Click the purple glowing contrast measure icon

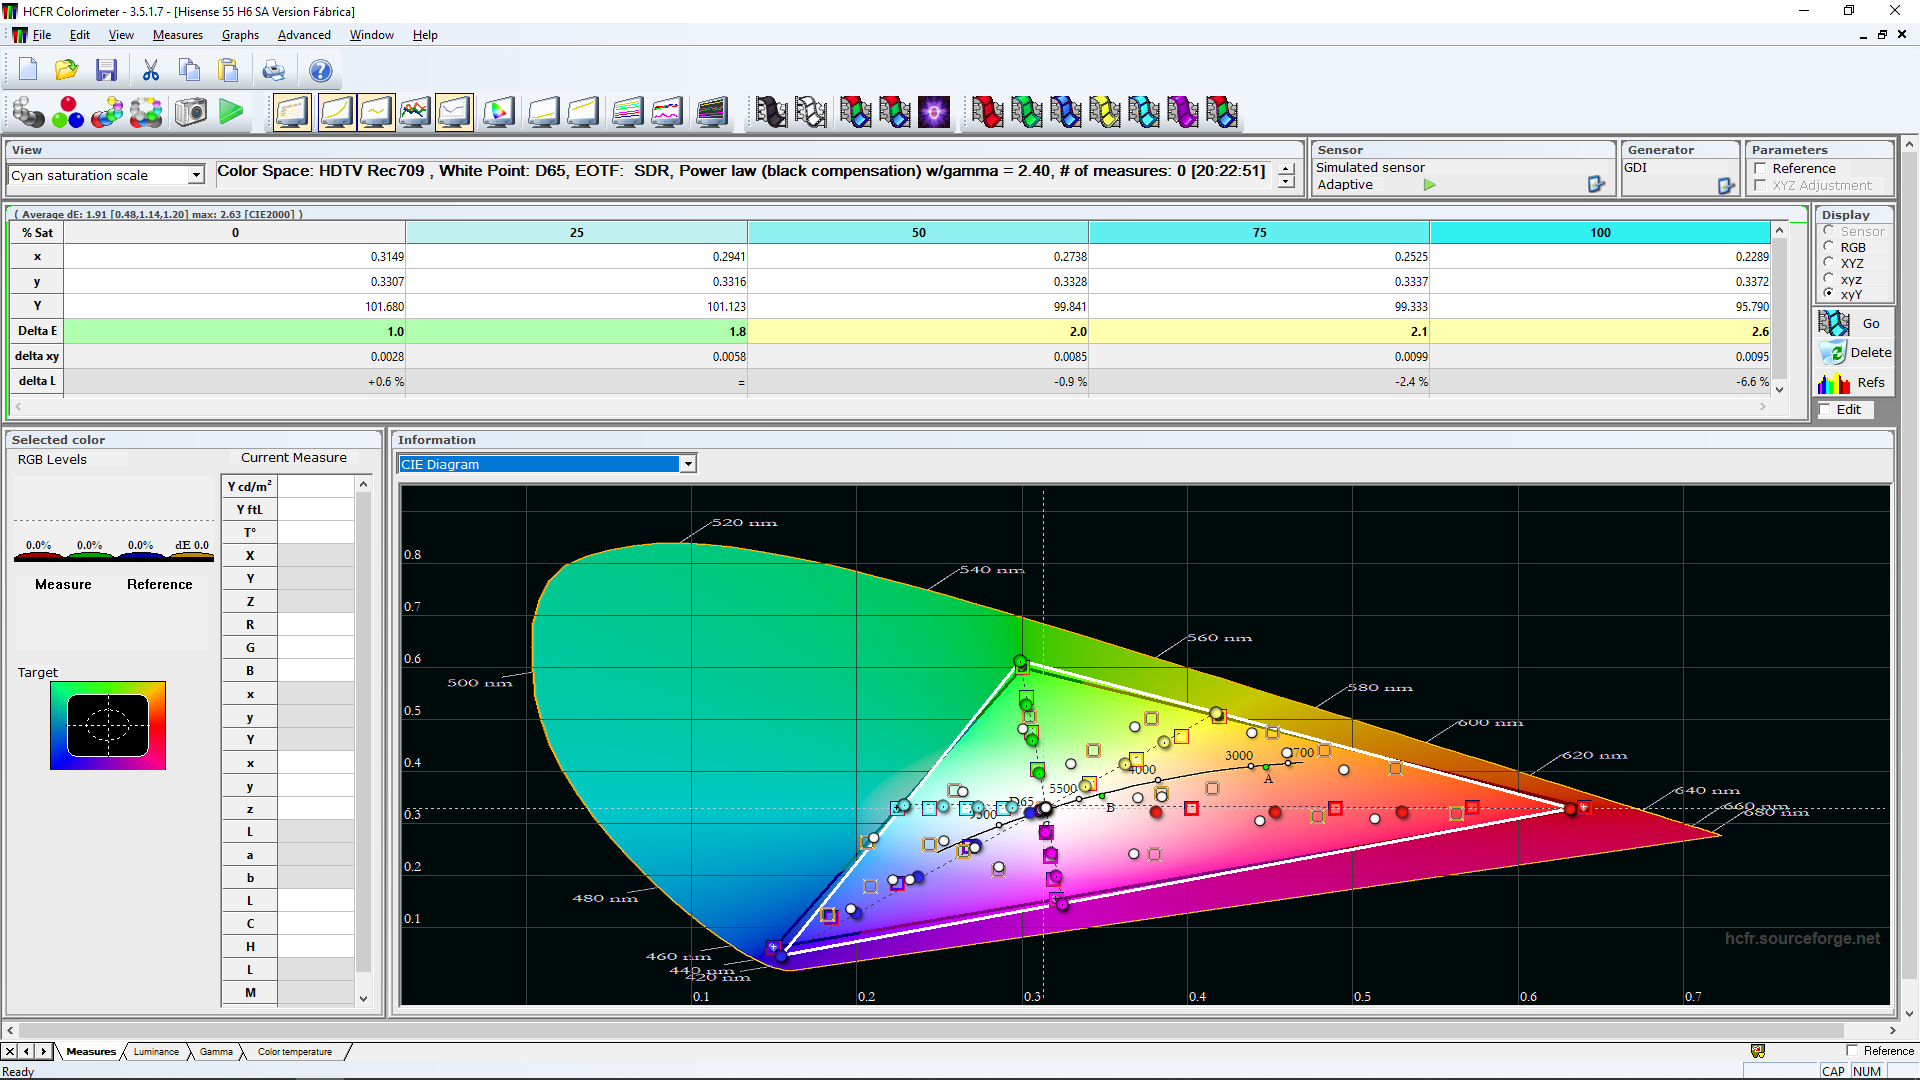tap(934, 112)
